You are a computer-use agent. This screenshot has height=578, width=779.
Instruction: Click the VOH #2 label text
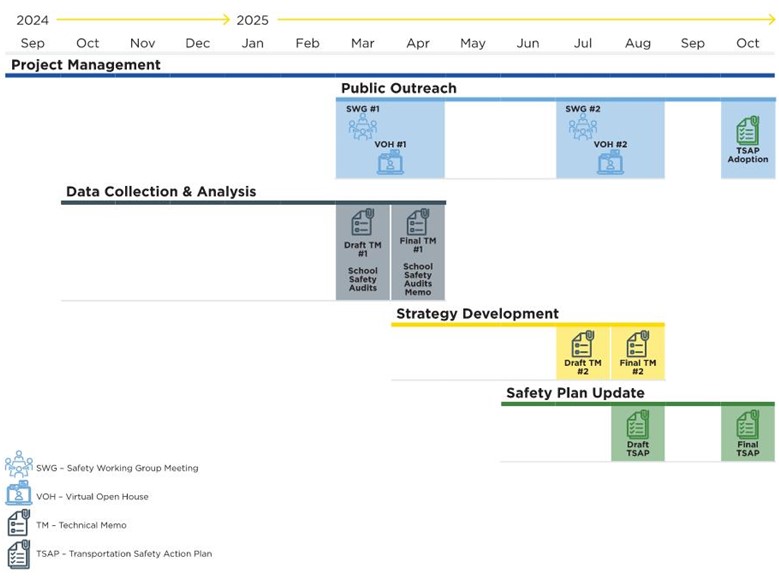pyautogui.click(x=610, y=144)
